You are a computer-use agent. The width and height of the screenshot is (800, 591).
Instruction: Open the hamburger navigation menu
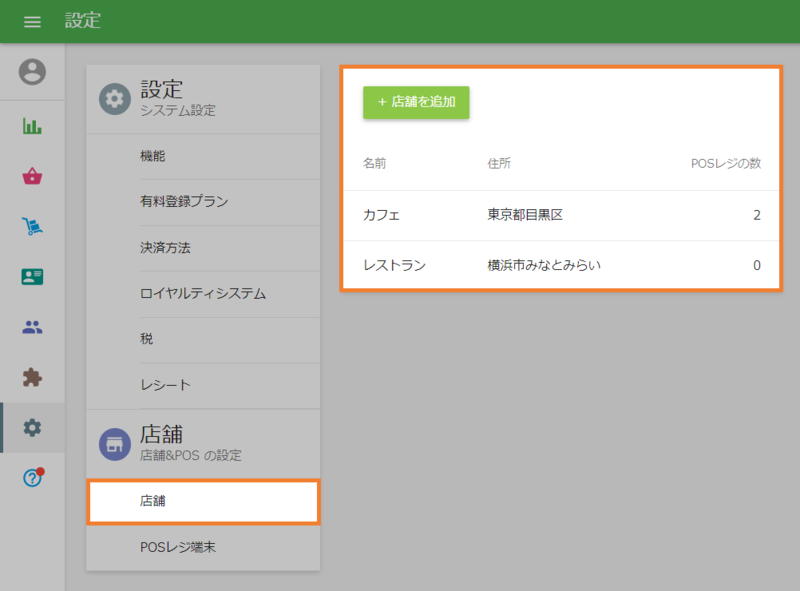(32, 21)
